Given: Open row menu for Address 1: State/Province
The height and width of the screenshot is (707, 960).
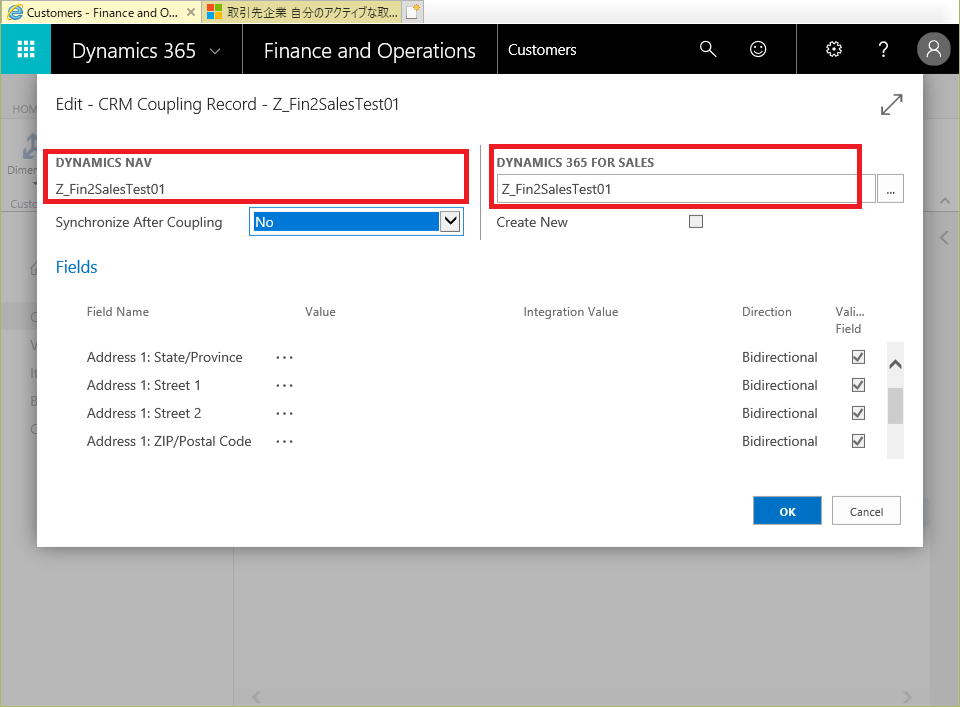Looking at the screenshot, I should [x=284, y=357].
